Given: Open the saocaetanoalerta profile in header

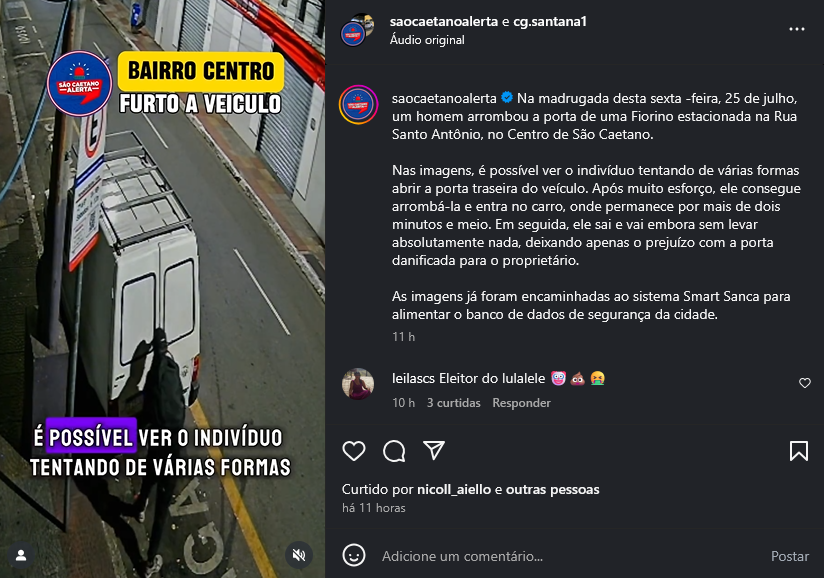Looking at the screenshot, I should coord(444,22).
